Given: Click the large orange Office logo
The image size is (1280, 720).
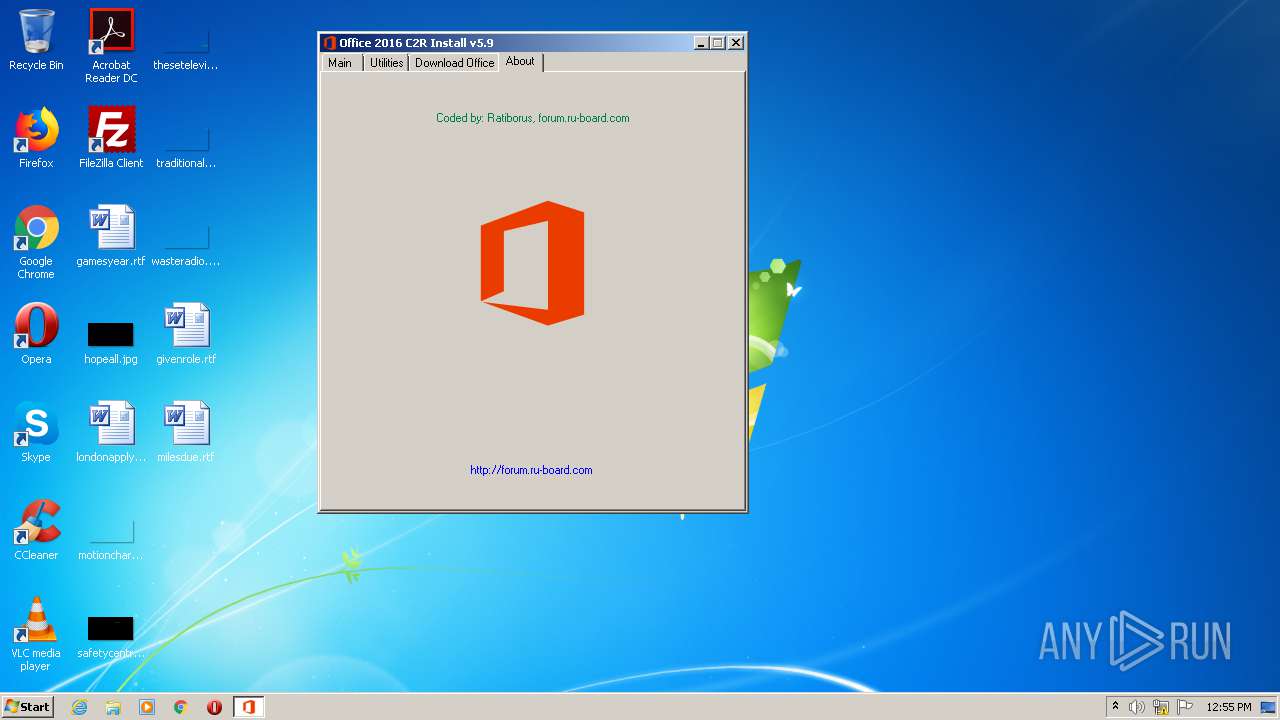Looking at the screenshot, I should (x=532, y=263).
